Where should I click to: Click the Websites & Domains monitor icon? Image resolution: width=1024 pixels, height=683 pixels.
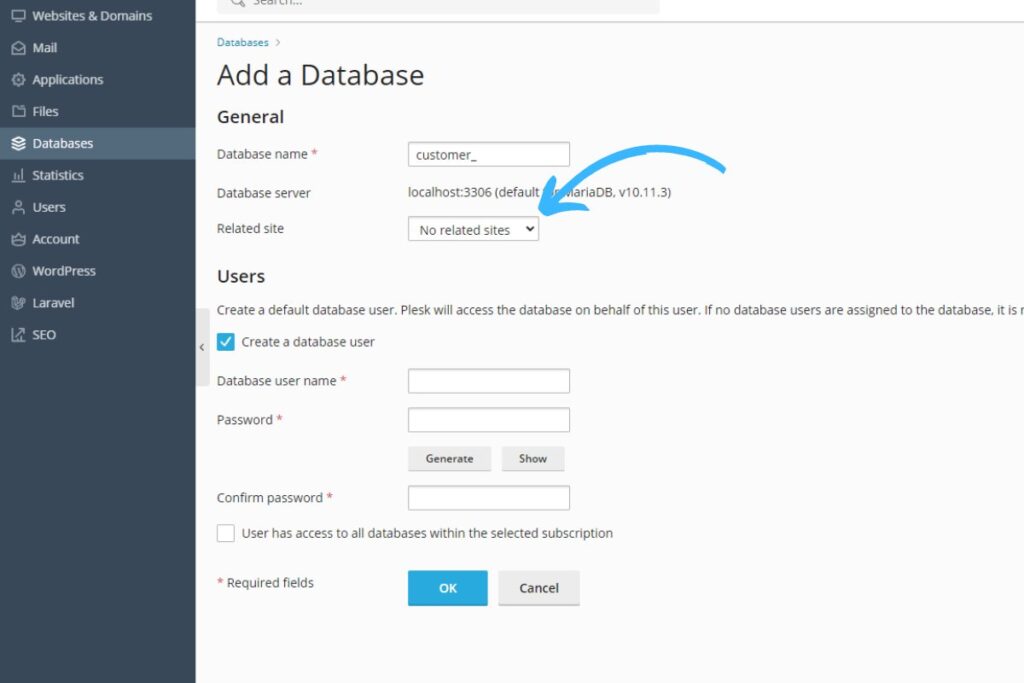[x=18, y=16]
